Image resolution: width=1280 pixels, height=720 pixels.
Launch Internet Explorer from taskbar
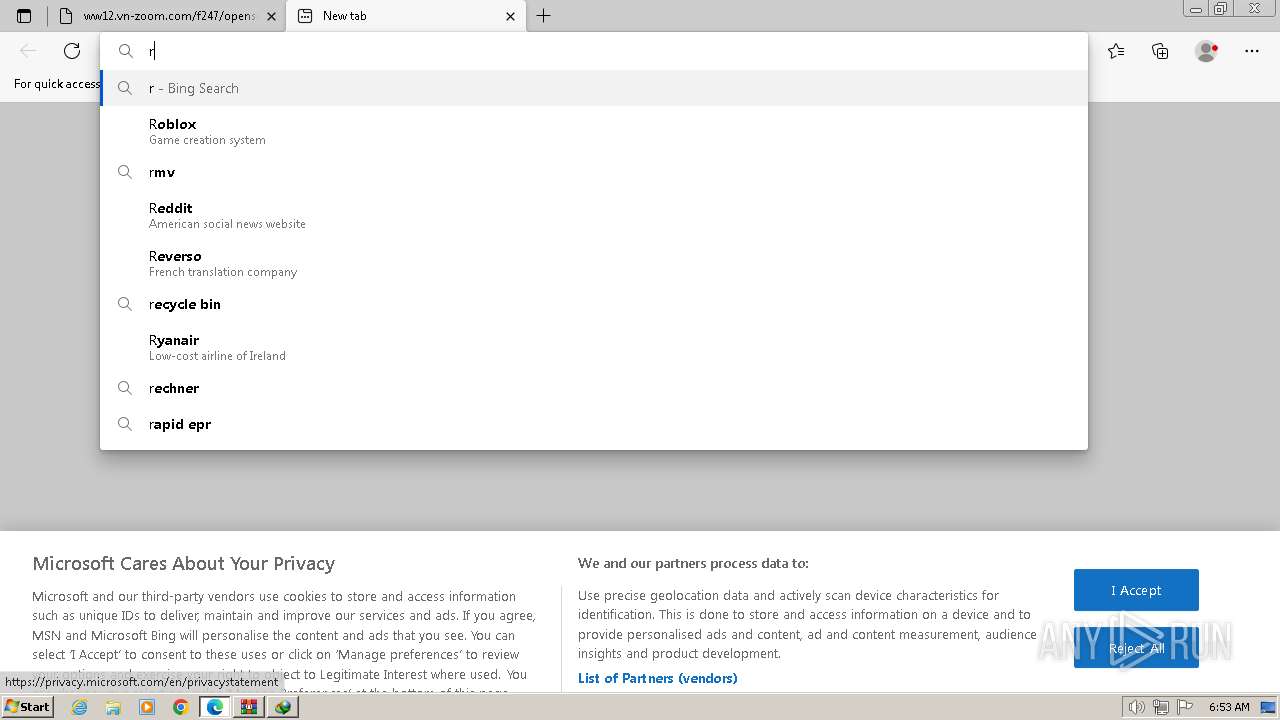point(79,707)
